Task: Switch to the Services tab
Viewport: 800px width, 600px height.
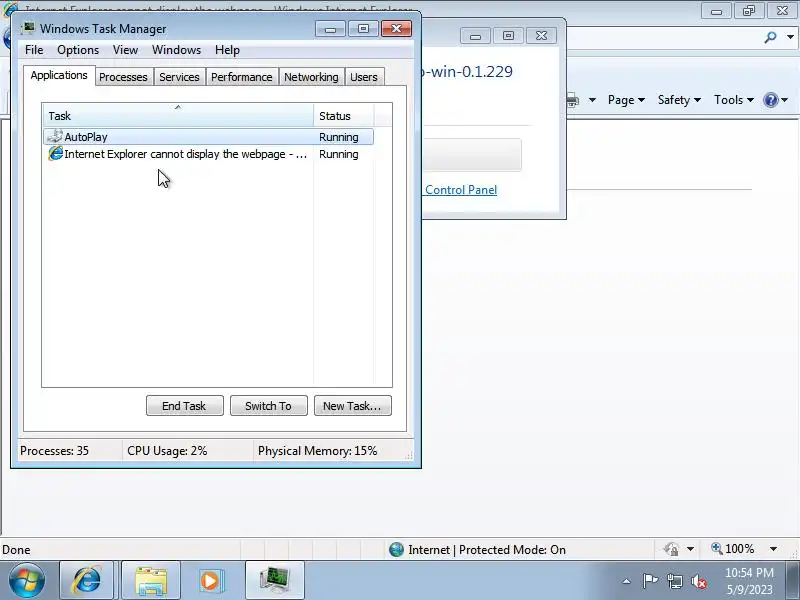Action: (179, 77)
